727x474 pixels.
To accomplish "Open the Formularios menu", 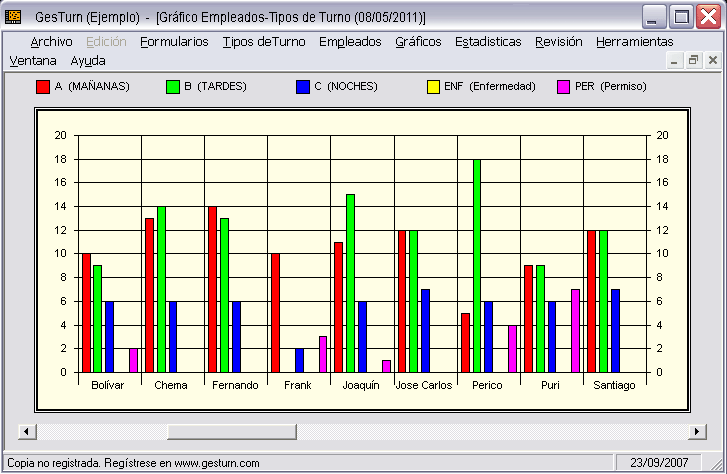I will [x=174, y=42].
